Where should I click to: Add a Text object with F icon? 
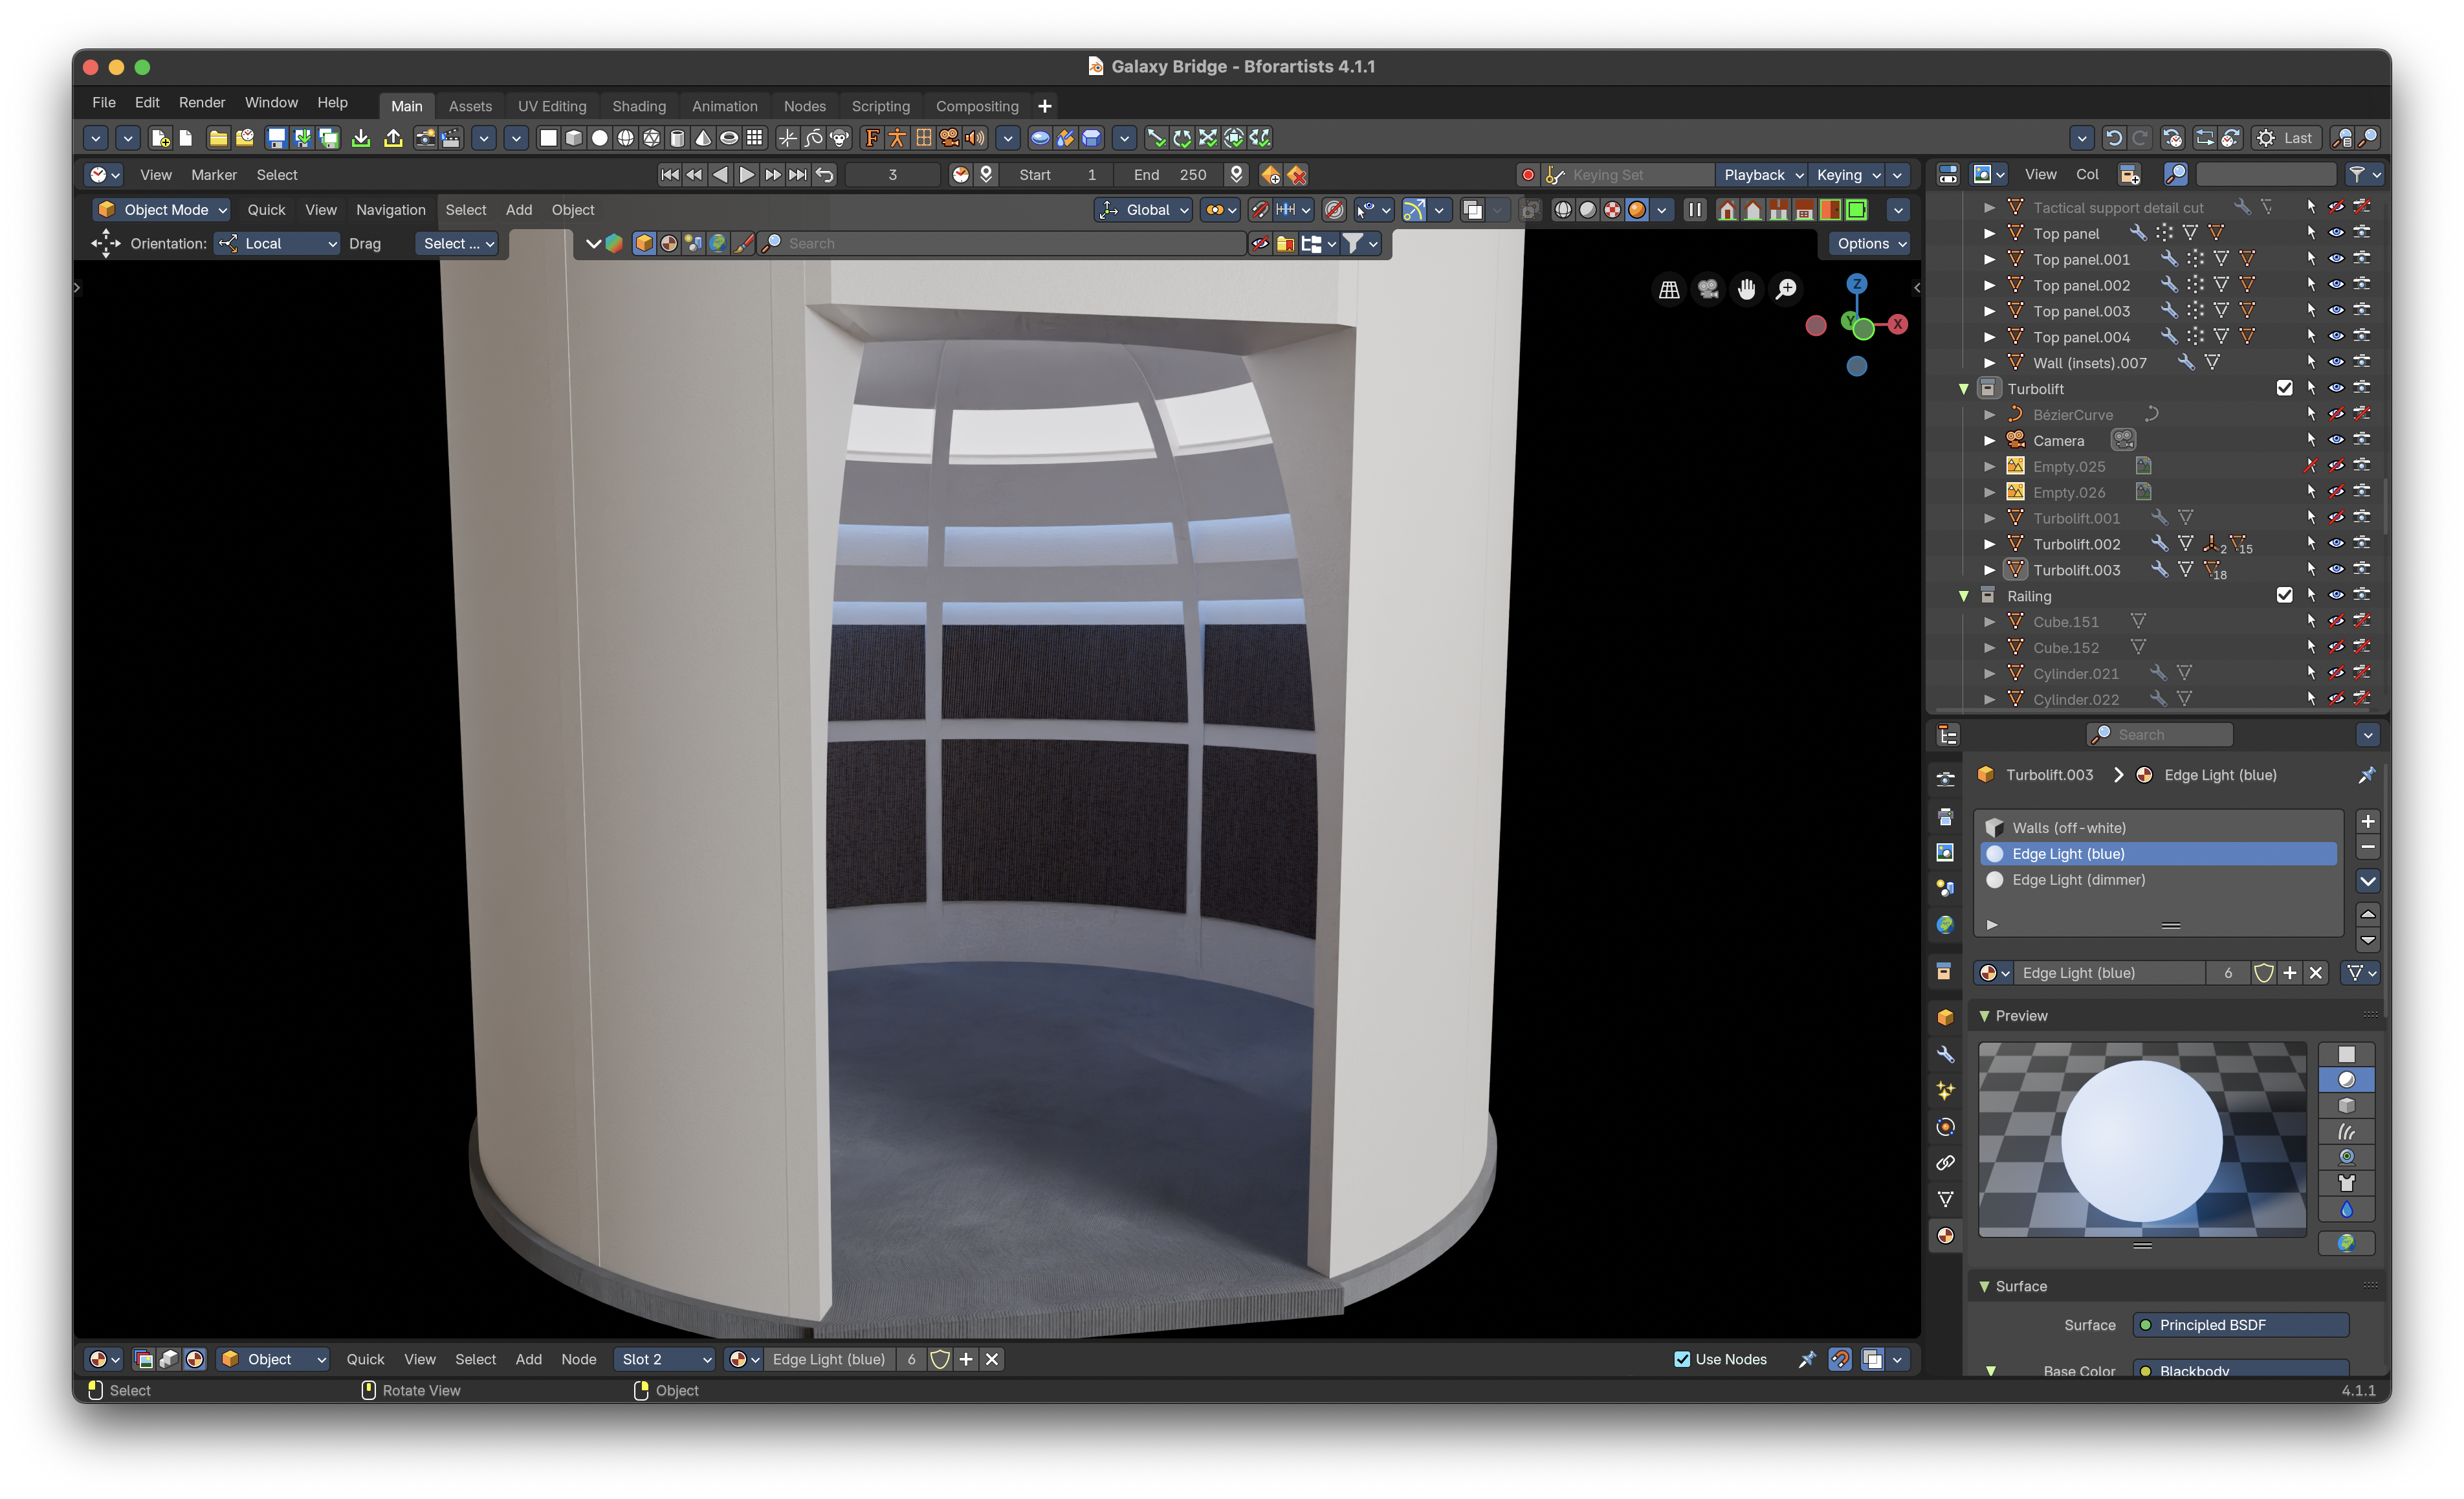point(872,138)
